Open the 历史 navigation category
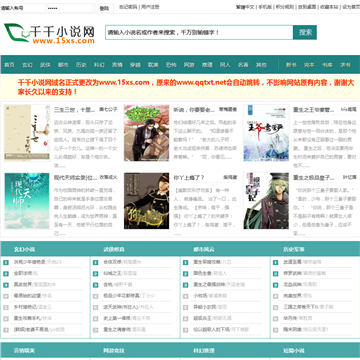 81,65
